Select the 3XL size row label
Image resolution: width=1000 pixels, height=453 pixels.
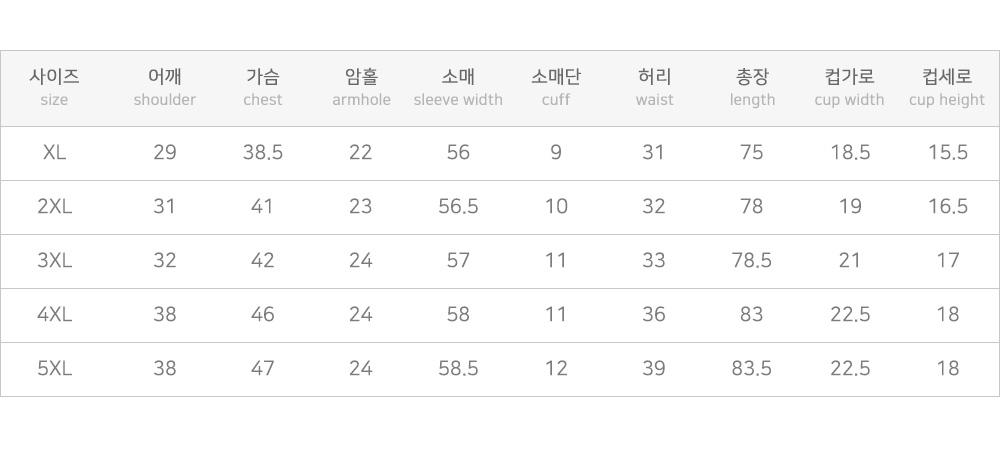(x=54, y=260)
